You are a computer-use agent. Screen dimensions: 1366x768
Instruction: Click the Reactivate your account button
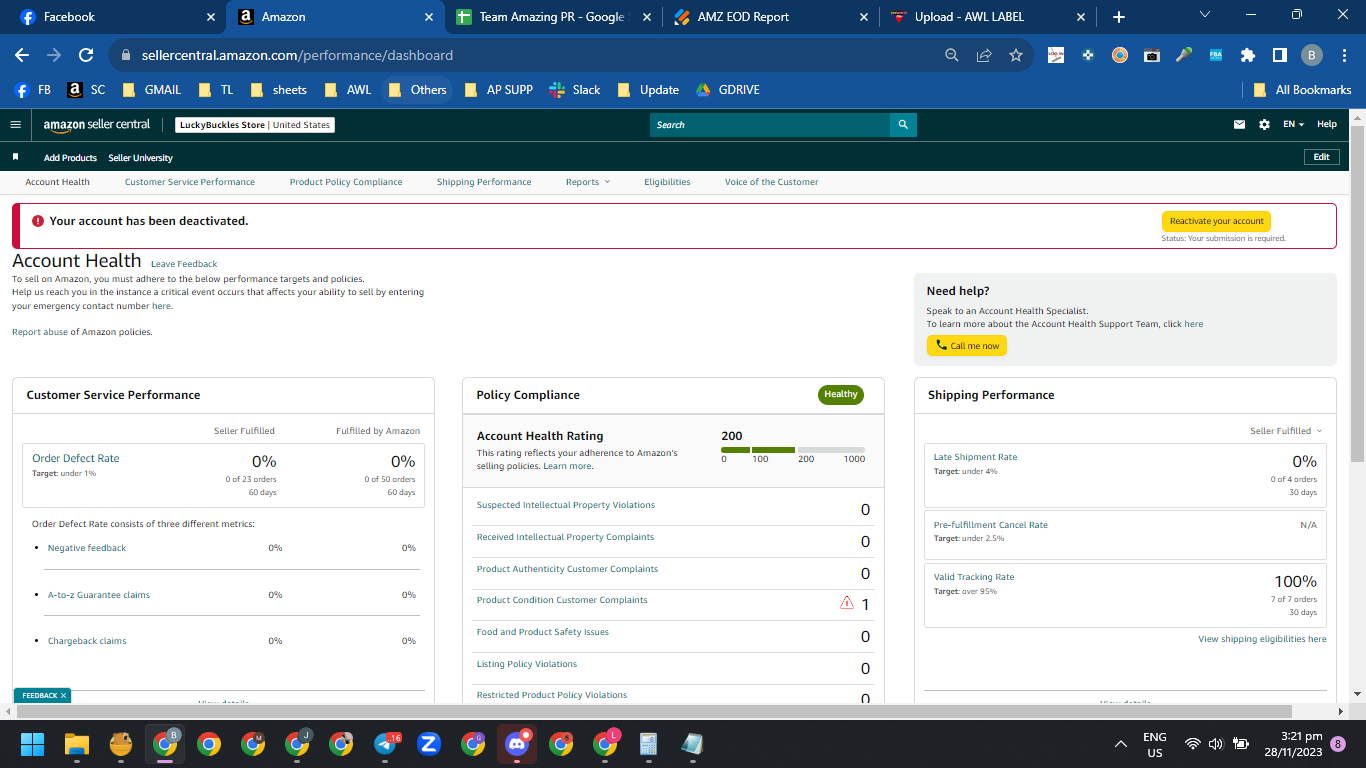[x=1216, y=221]
